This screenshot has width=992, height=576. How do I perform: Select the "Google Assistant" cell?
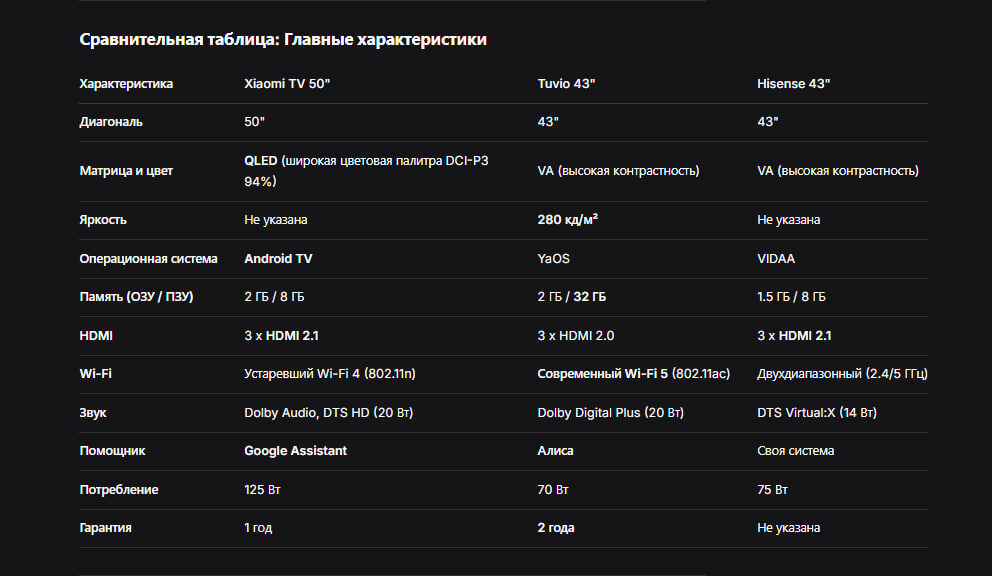pyautogui.click(x=295, y=451)
